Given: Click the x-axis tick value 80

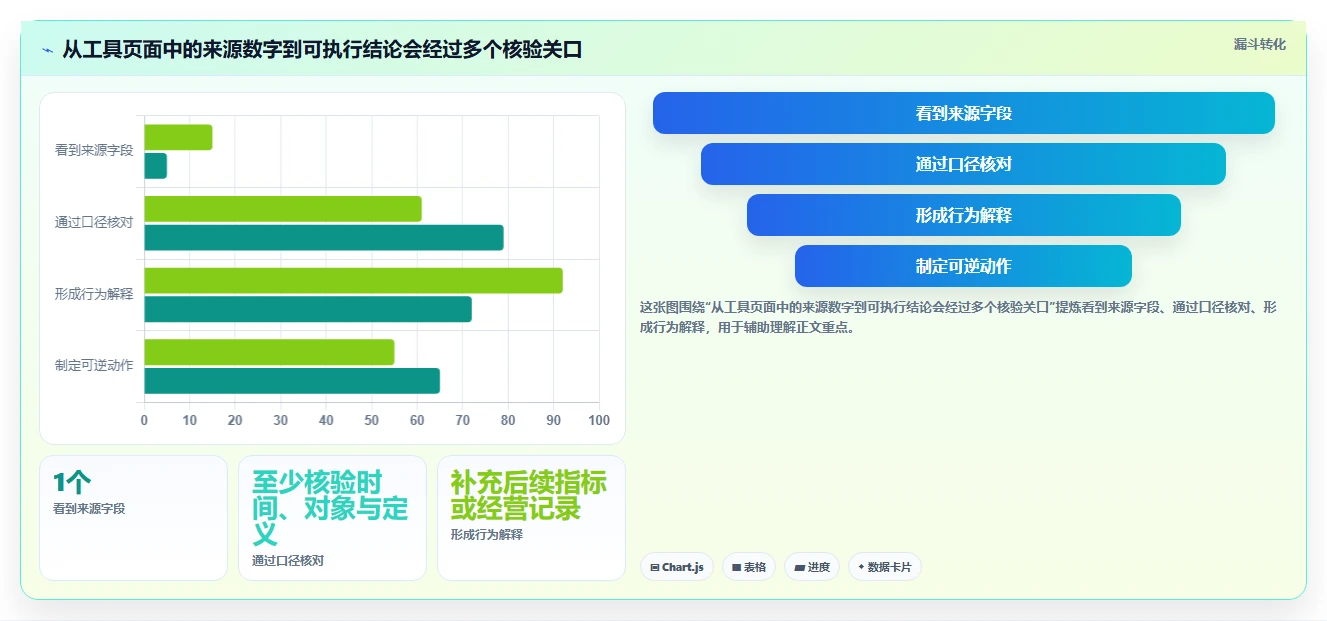Looking at the screenshot, I should pyautogui.click(x=508, y=421).
